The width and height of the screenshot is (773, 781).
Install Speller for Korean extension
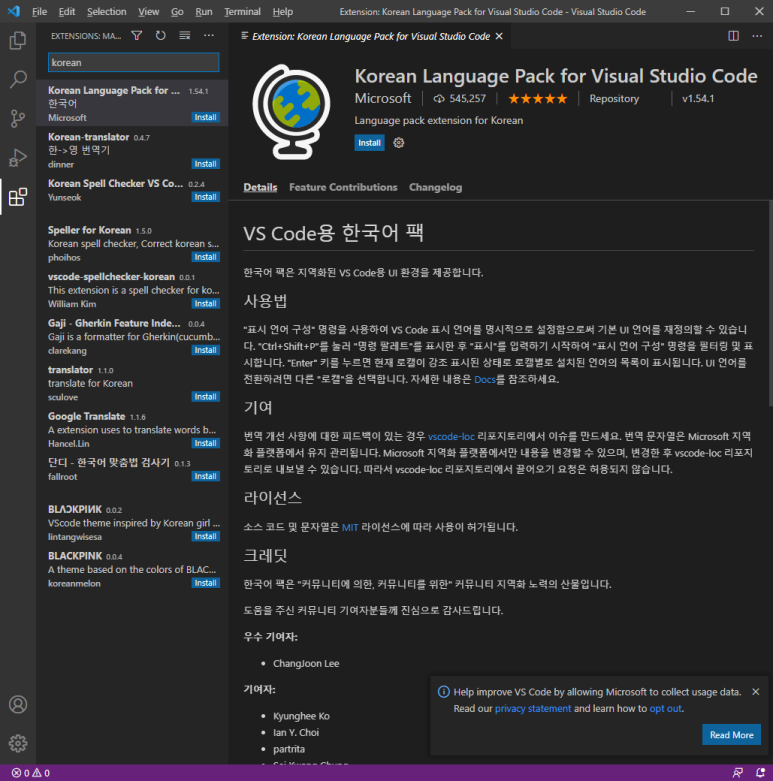coord(205,257)
